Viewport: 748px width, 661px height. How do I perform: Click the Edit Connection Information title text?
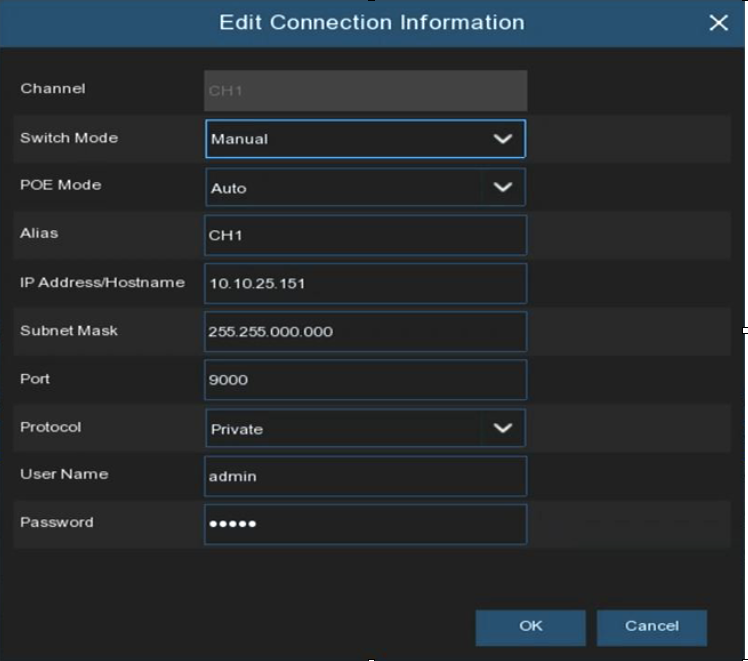(371, 22)
